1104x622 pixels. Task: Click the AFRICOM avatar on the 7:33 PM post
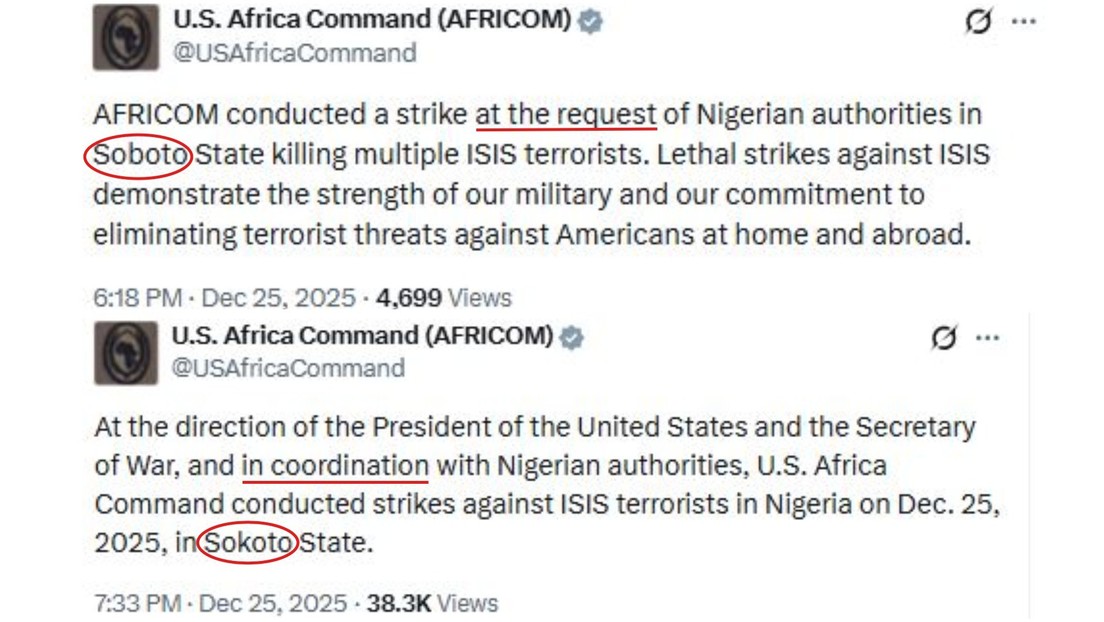[126, 353]
